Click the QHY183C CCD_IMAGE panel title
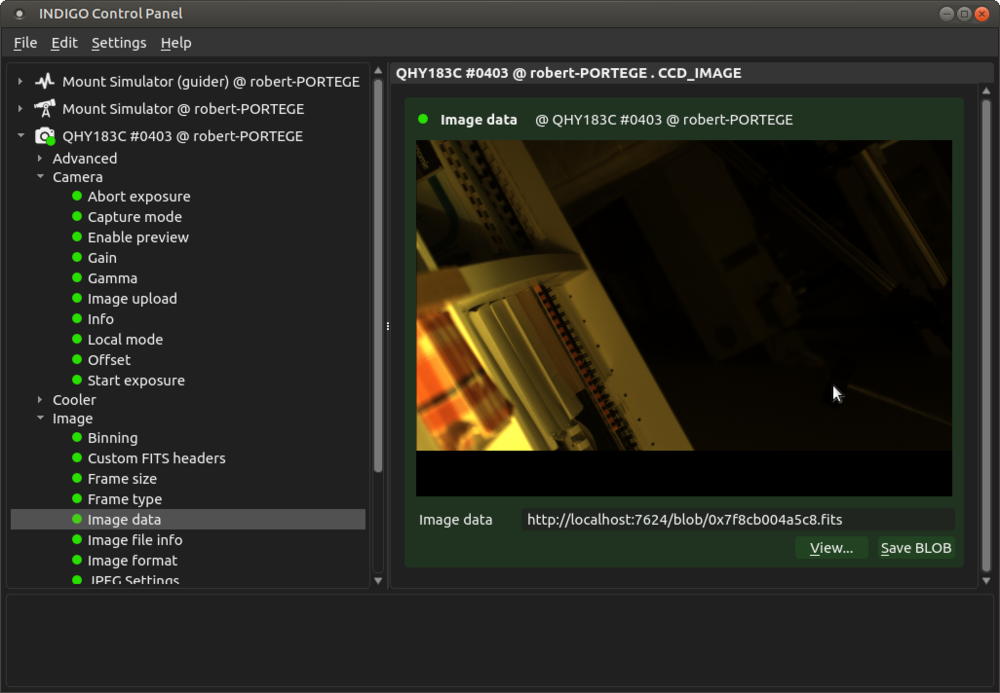Image resolution: width=1000 pixels, height=693 pixels. 568,73
